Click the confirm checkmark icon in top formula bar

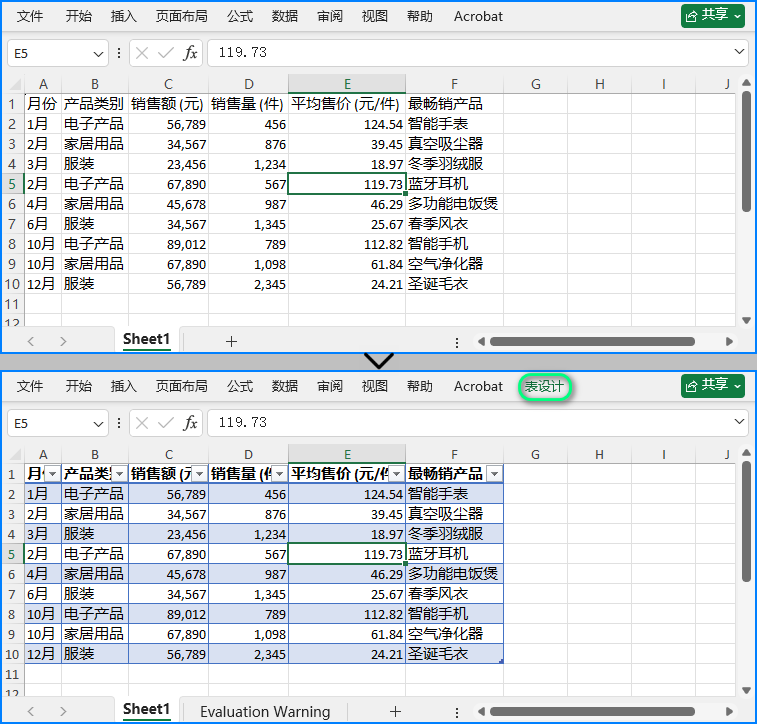point(166,53)
